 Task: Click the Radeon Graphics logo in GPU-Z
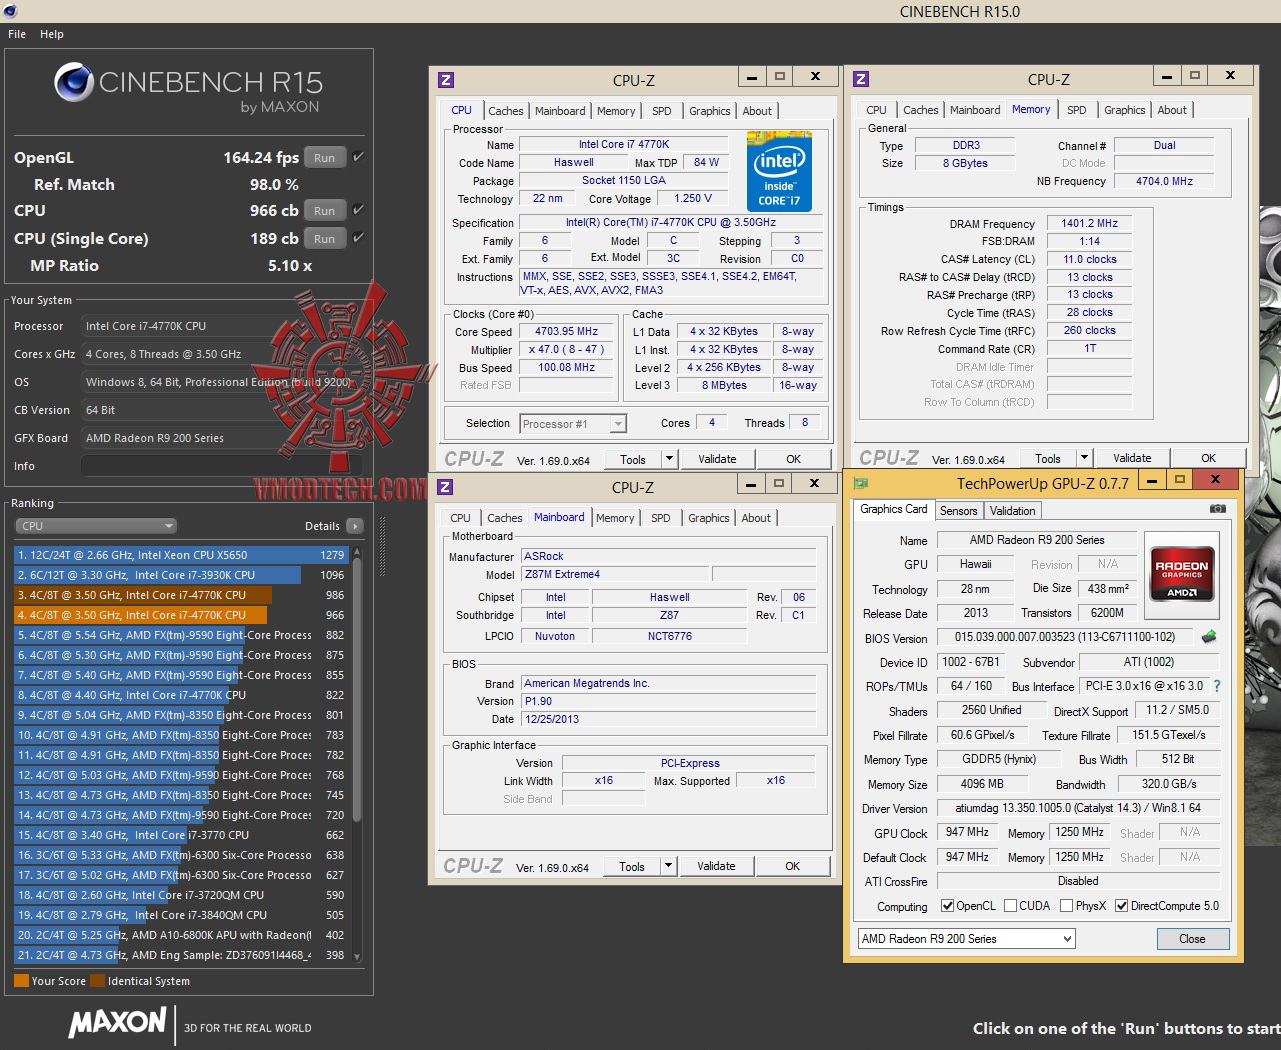point(1182,573)
